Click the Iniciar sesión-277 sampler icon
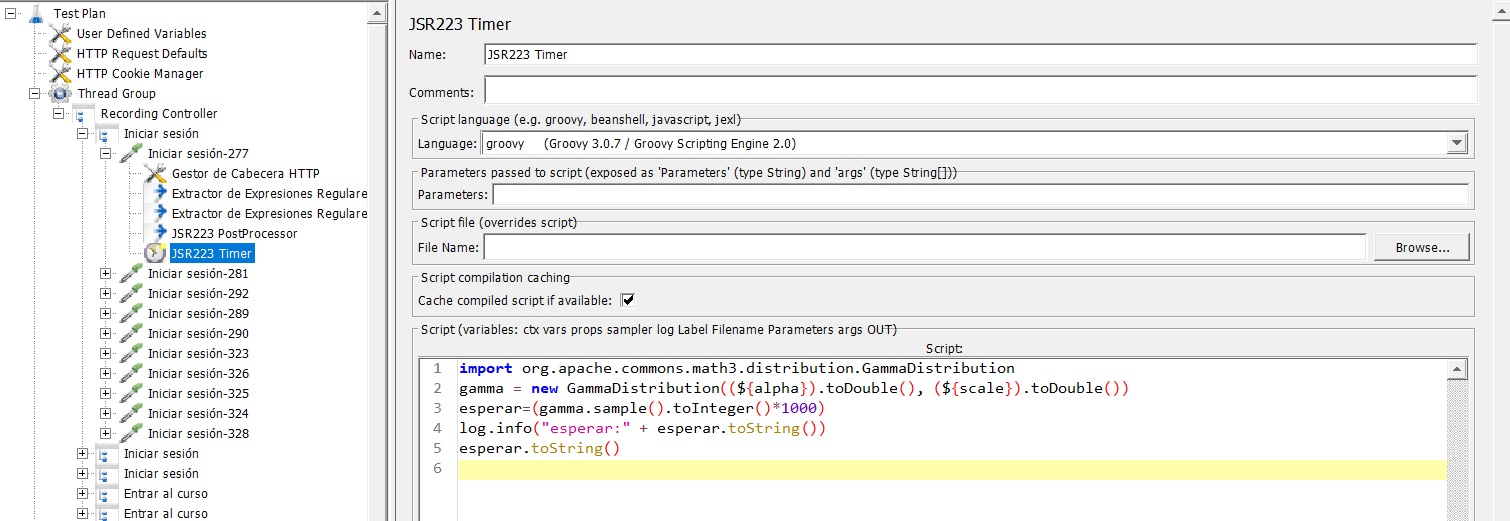1510x521 pixels. coord(131,154)
